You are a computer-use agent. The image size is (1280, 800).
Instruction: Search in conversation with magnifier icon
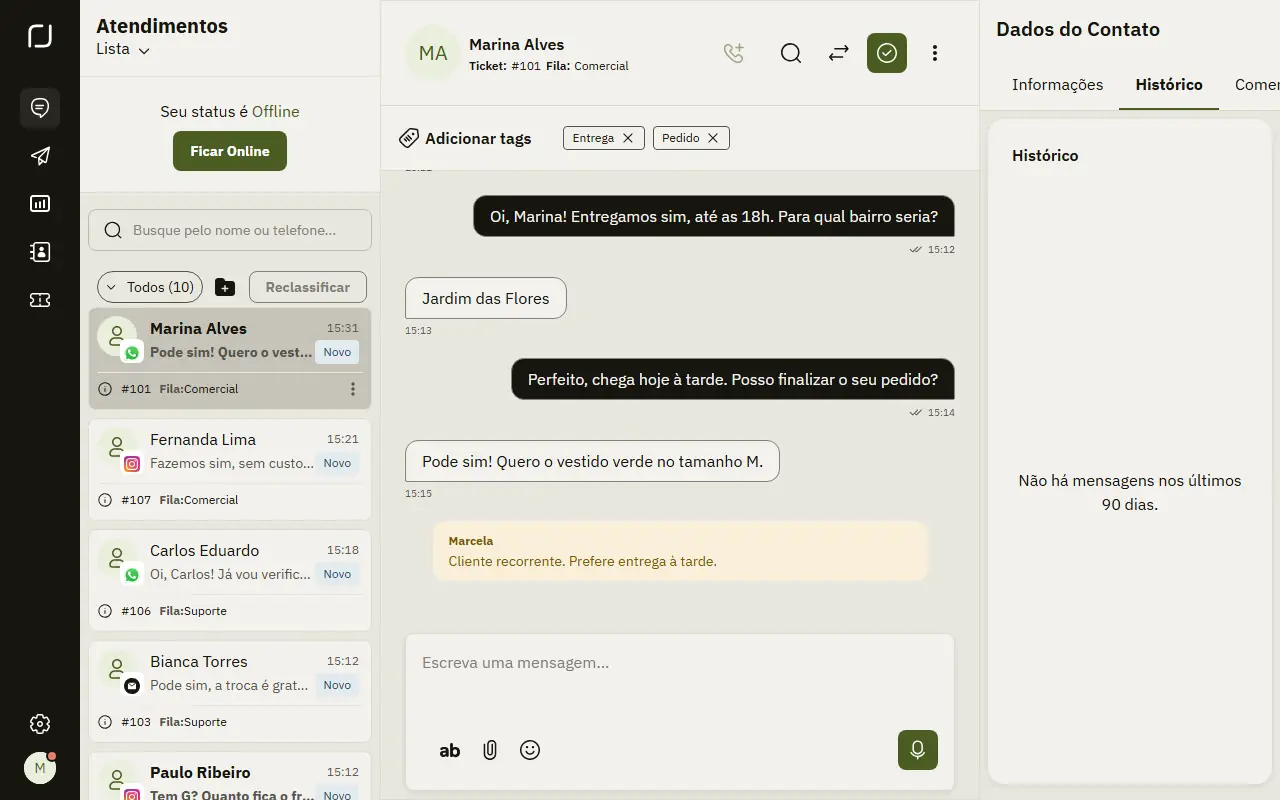pos(791,53)
